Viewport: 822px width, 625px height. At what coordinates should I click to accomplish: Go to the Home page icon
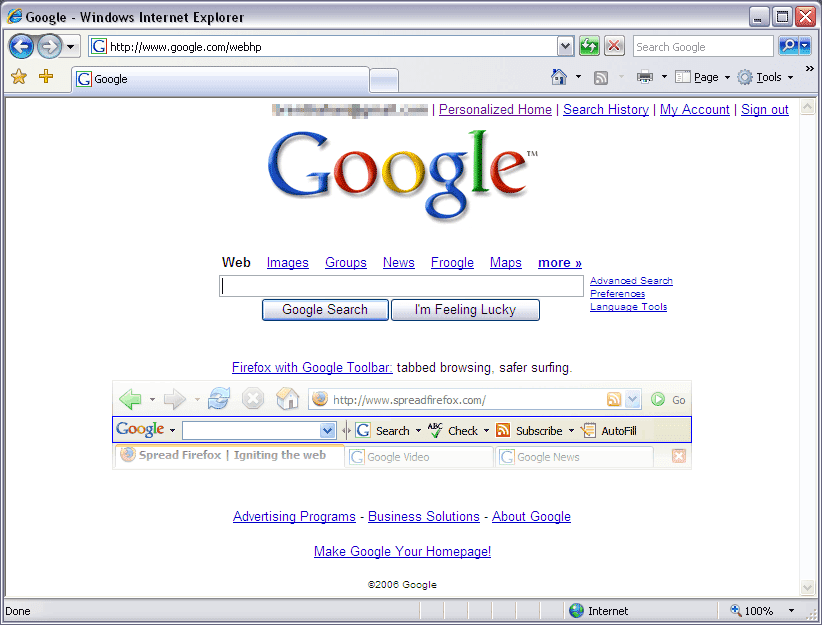[559, 77]
